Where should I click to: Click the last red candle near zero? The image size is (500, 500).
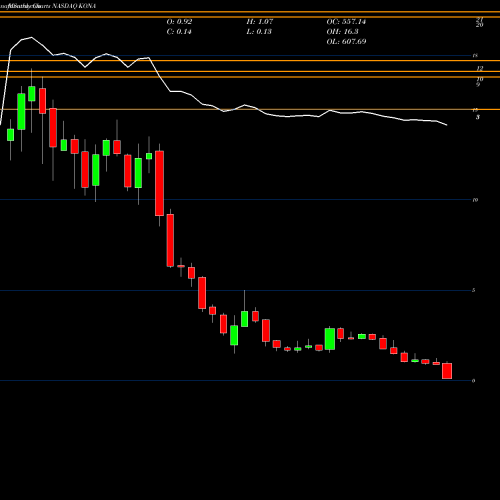pyautogui.click(x=447, y=371)
